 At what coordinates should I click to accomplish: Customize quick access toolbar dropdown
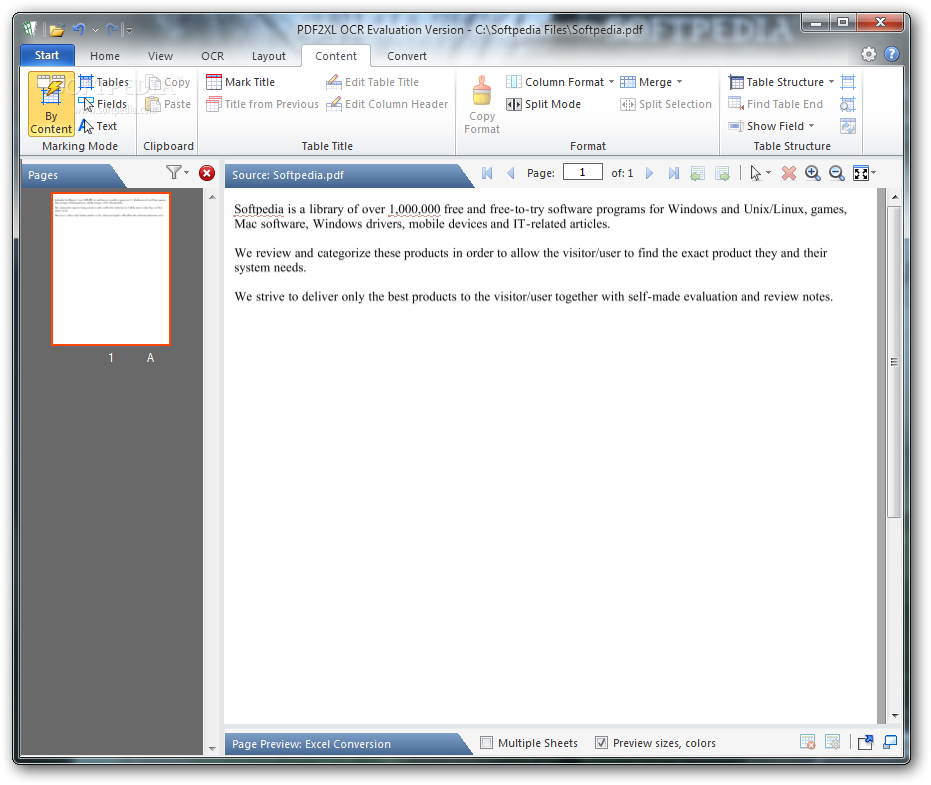(x=129, y=30)
